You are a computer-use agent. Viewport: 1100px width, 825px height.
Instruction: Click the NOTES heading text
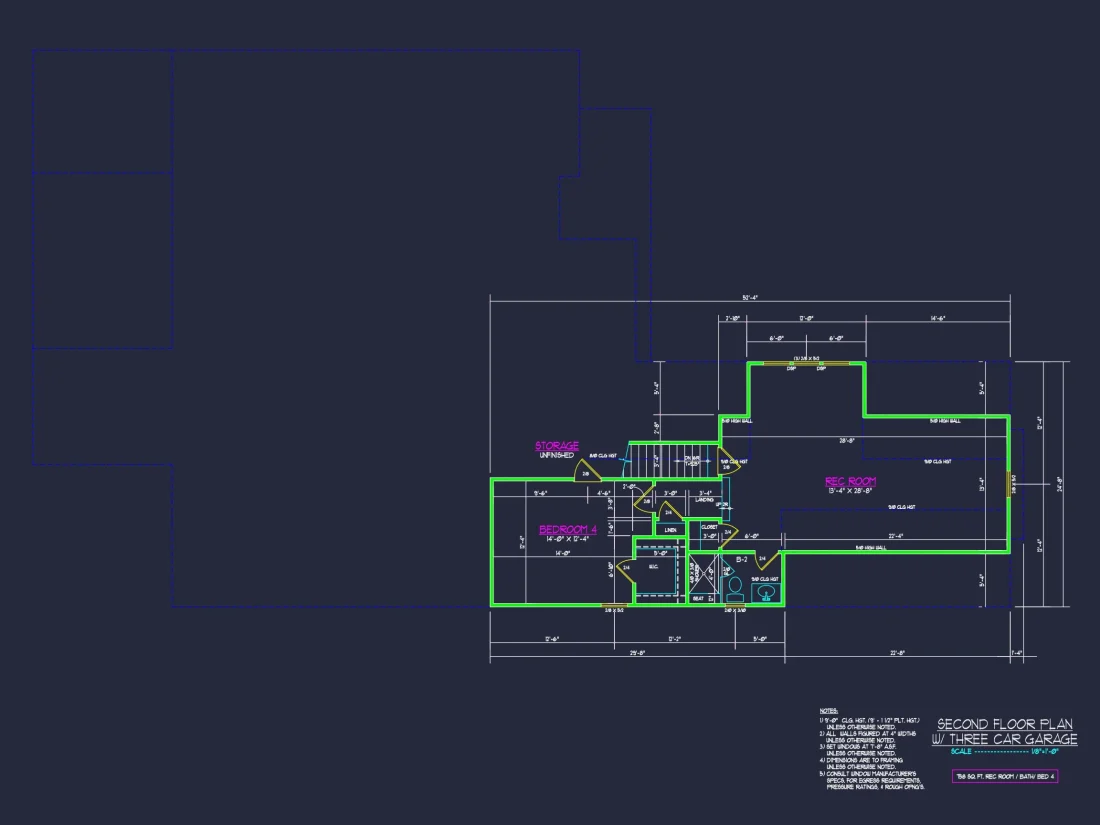coord(828,711)
